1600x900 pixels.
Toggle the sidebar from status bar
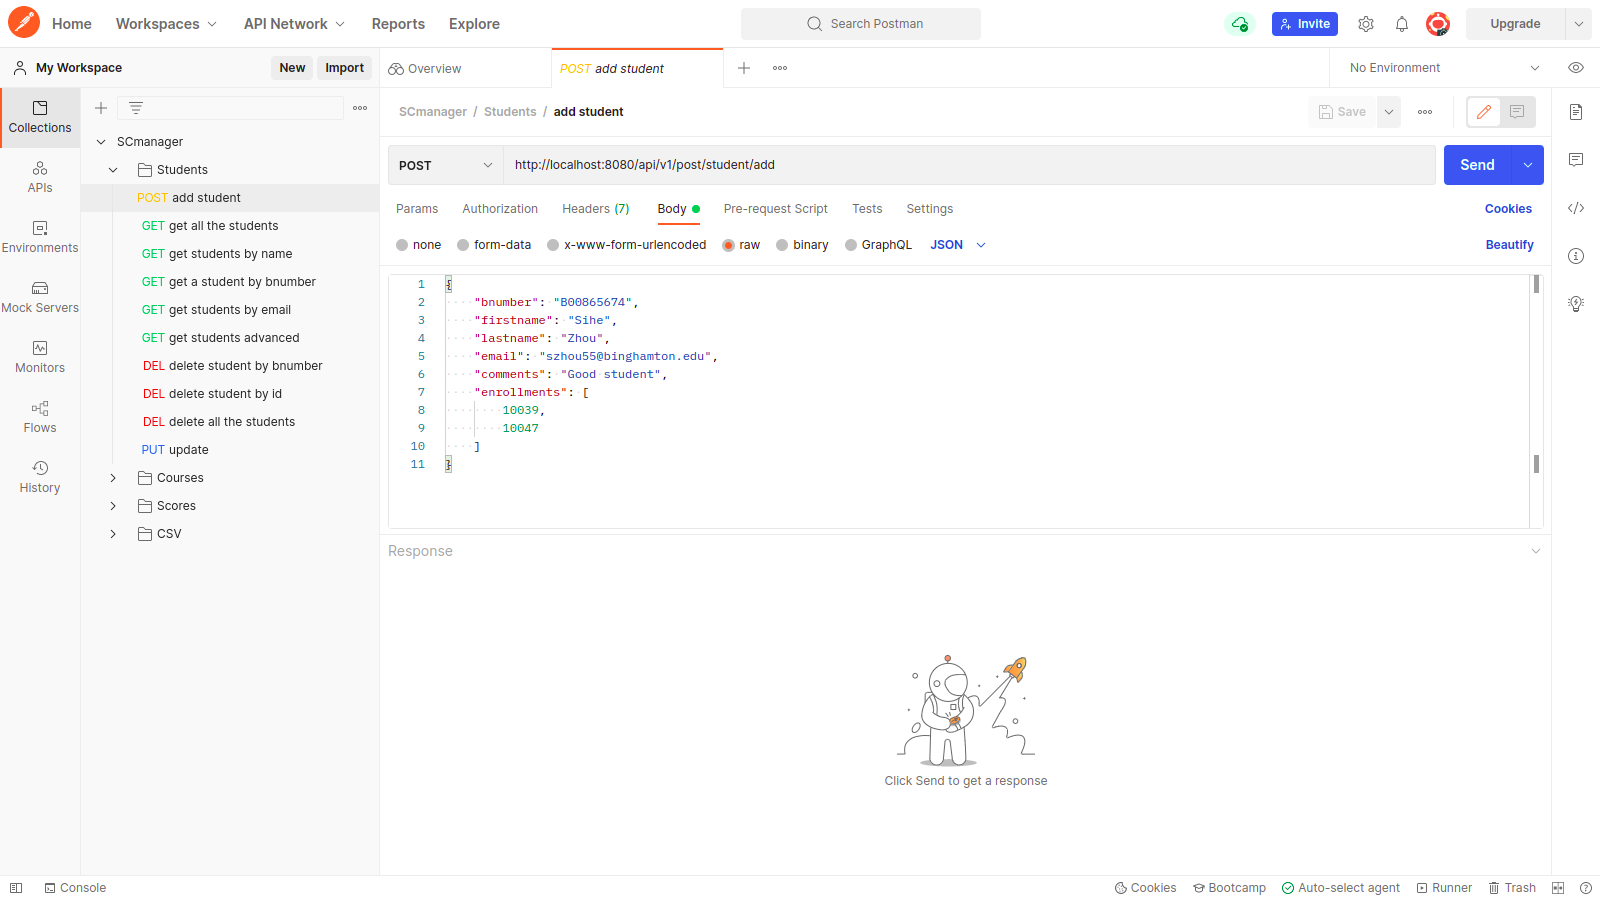tap(16, 888)
